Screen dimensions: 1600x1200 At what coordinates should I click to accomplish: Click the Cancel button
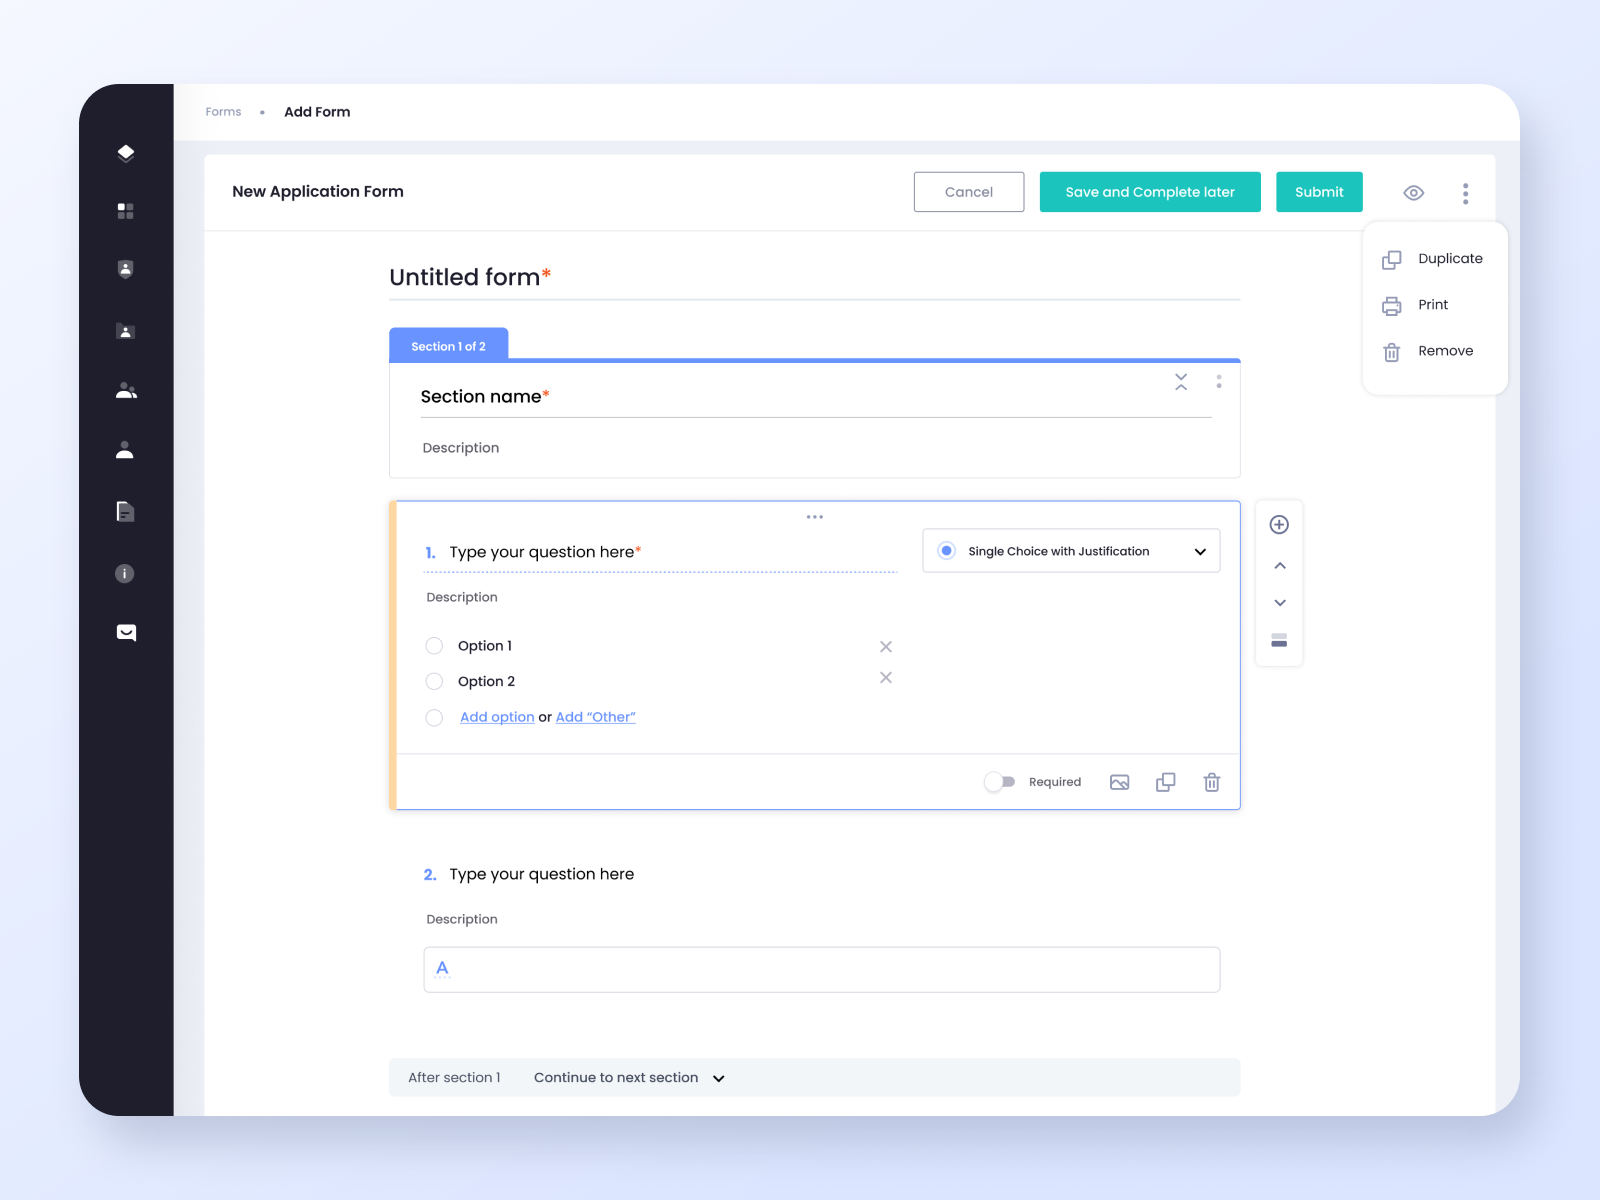(969, 192)
